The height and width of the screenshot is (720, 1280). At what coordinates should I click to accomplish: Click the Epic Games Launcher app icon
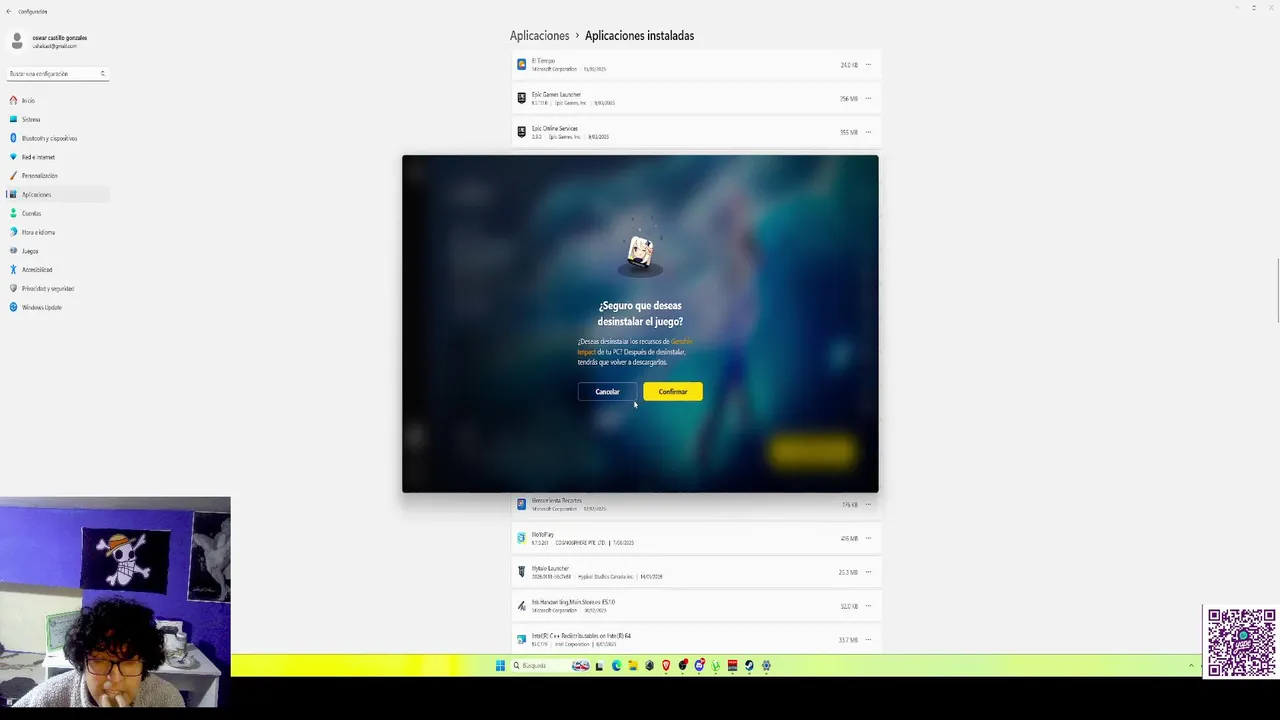pyautogui.click(x=521, y=98)
